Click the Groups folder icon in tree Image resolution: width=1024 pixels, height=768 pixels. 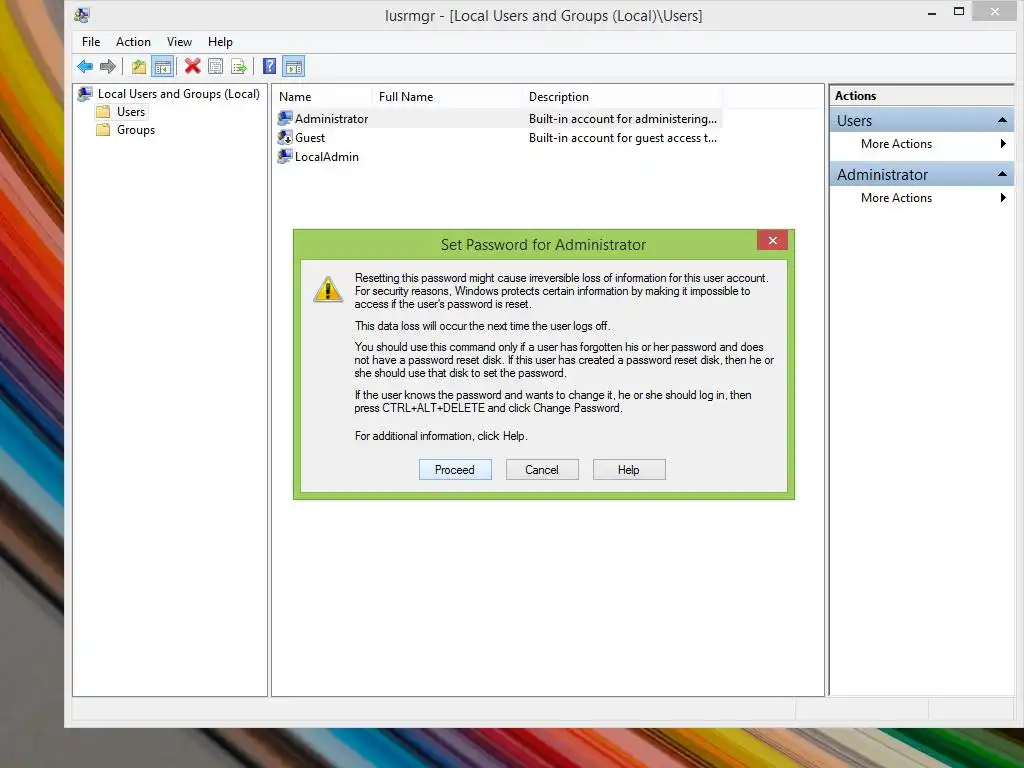pos(103,129)
